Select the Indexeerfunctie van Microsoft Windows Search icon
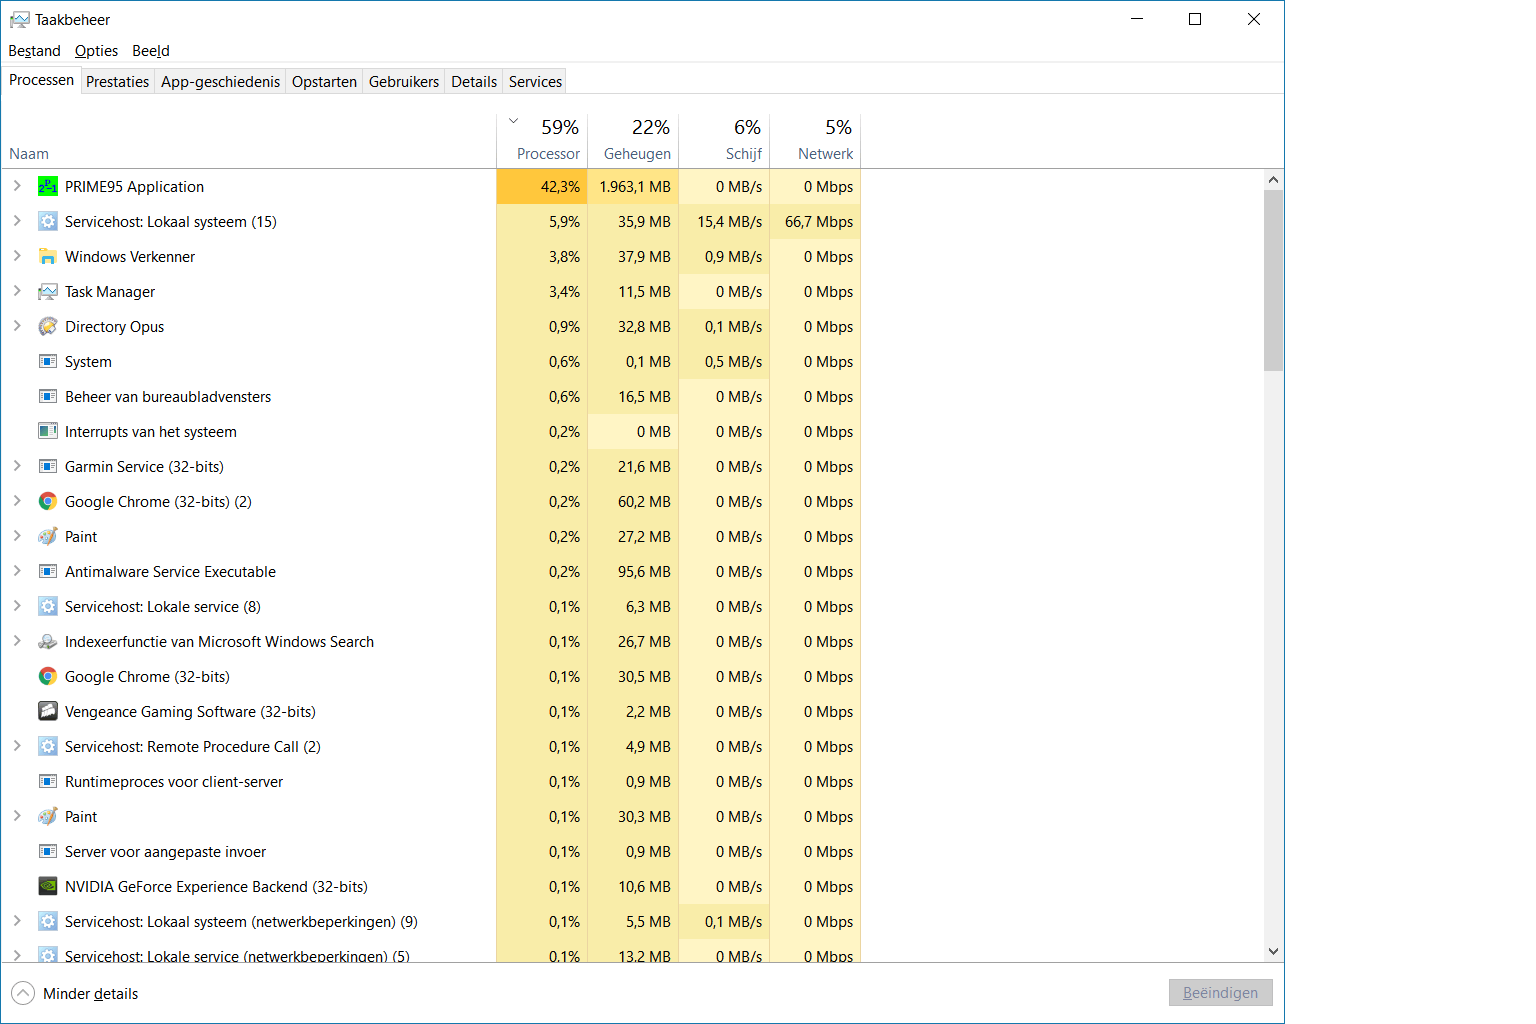This screenshot has height=1024, width=1536. 48,641
